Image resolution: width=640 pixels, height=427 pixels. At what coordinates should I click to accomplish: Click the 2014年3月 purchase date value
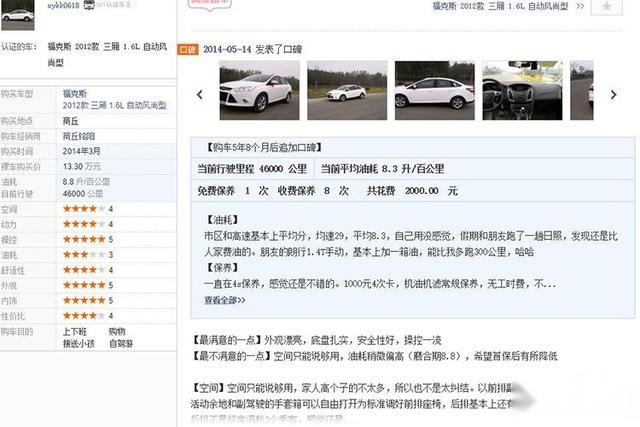[x=81, y=151]
